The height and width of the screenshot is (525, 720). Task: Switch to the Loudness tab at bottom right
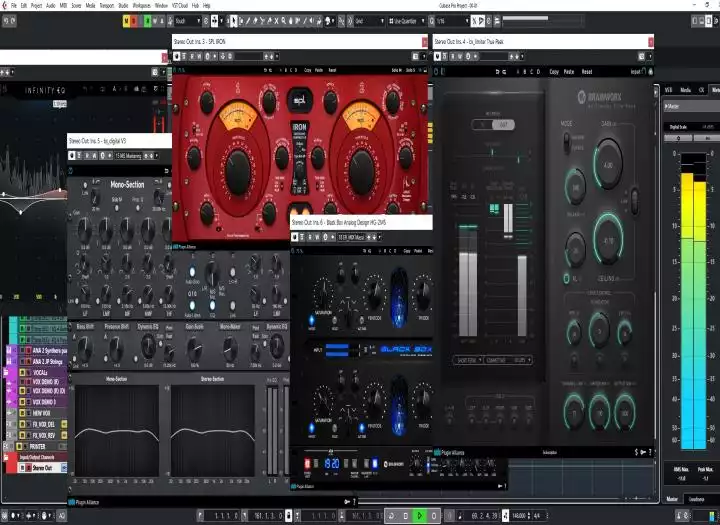point(696,499)
